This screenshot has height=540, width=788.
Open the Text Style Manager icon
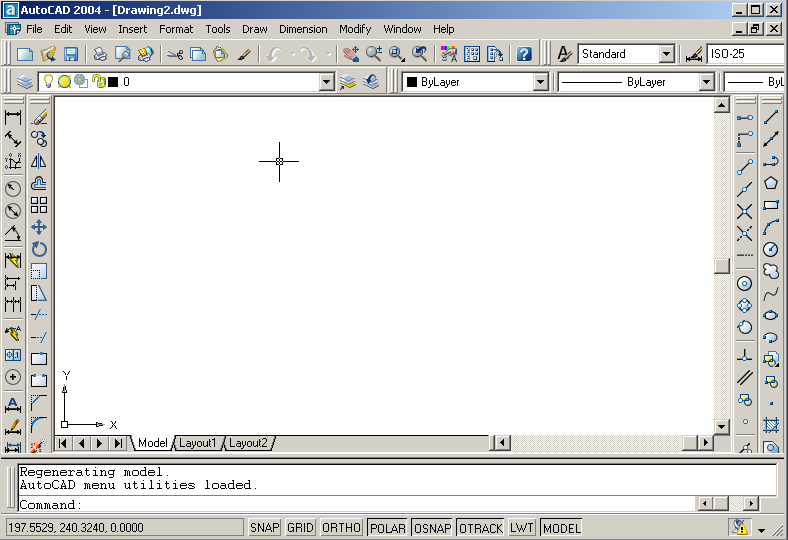(564, 54)
